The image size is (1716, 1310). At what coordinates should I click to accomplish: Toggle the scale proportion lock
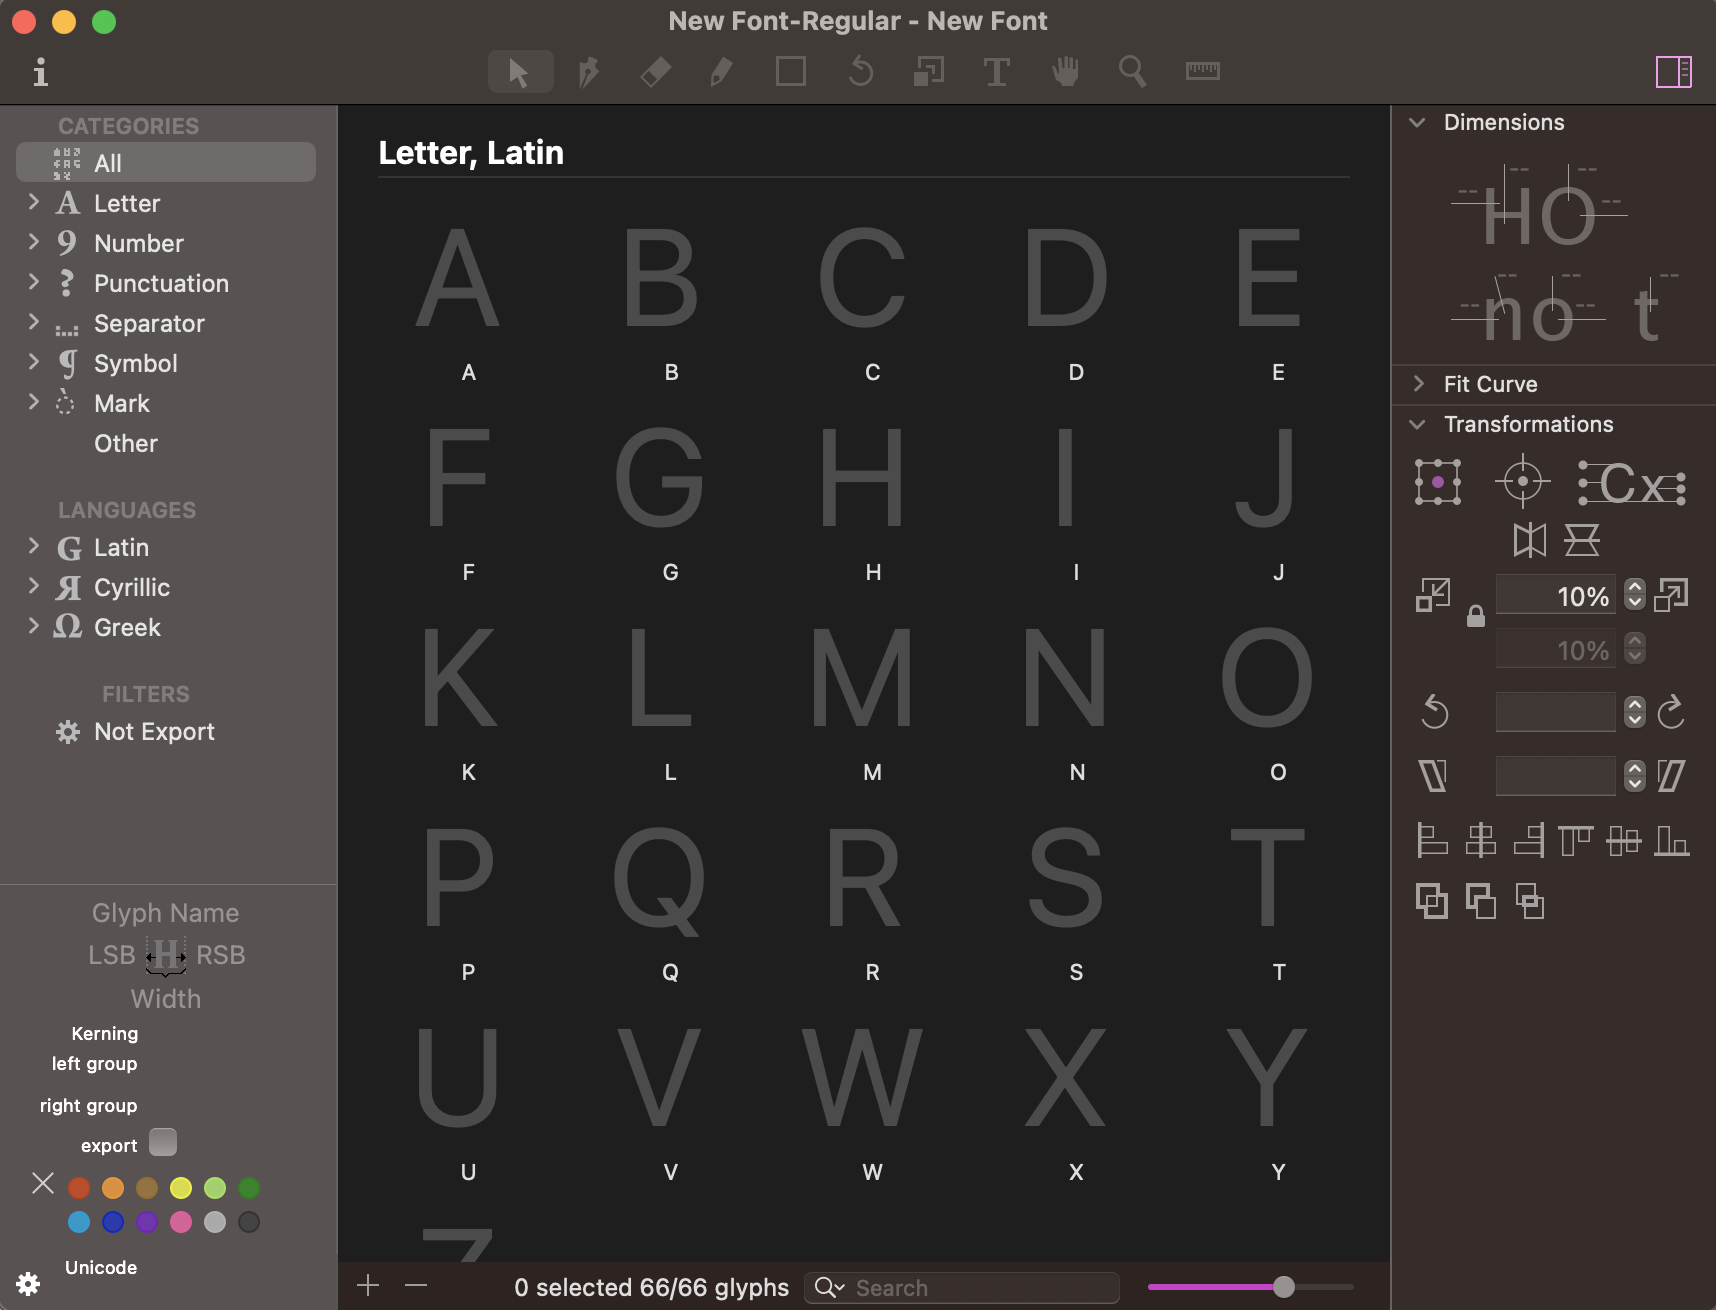[1476, 616]
